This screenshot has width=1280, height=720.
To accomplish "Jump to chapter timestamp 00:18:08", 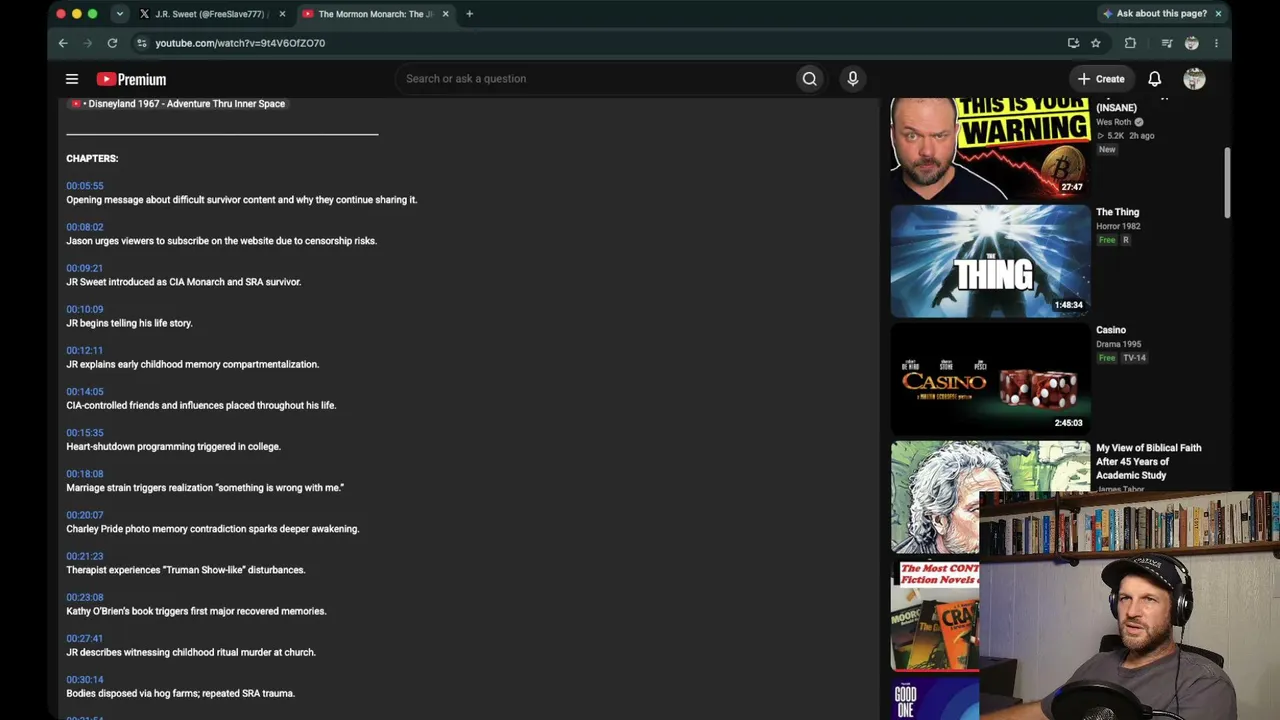I will point(85,474).
